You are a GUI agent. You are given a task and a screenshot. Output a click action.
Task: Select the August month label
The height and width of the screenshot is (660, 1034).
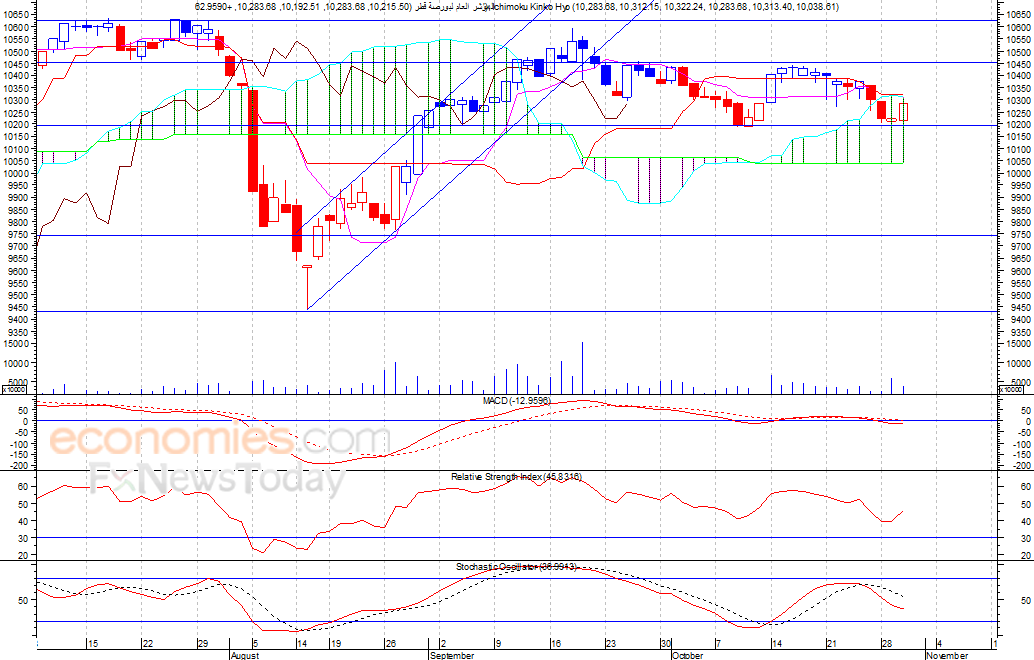pyautogui.click(x=245, y=655)
